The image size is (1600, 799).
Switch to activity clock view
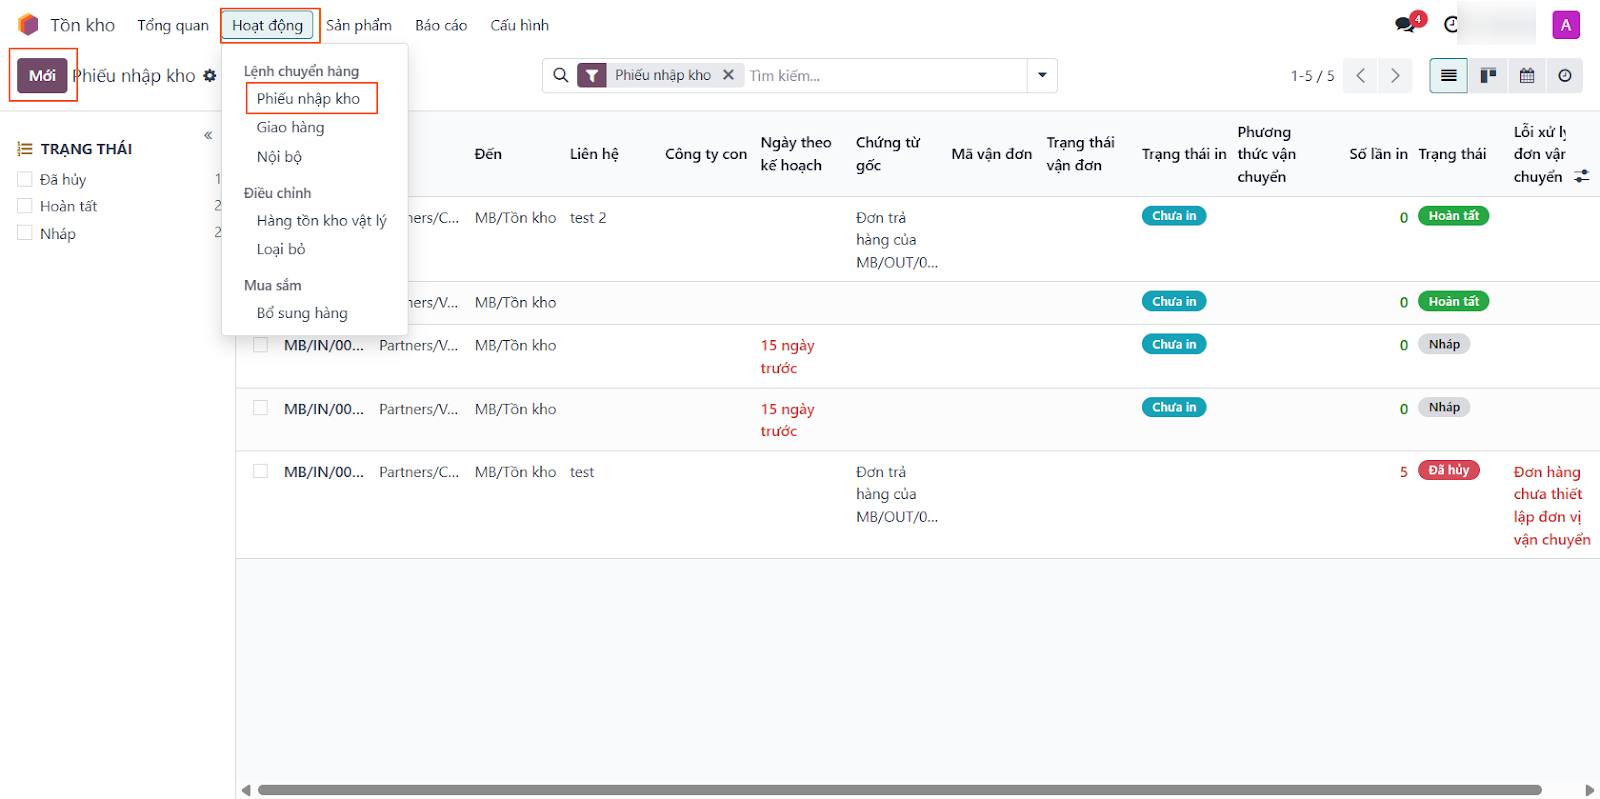[1565, 76]
